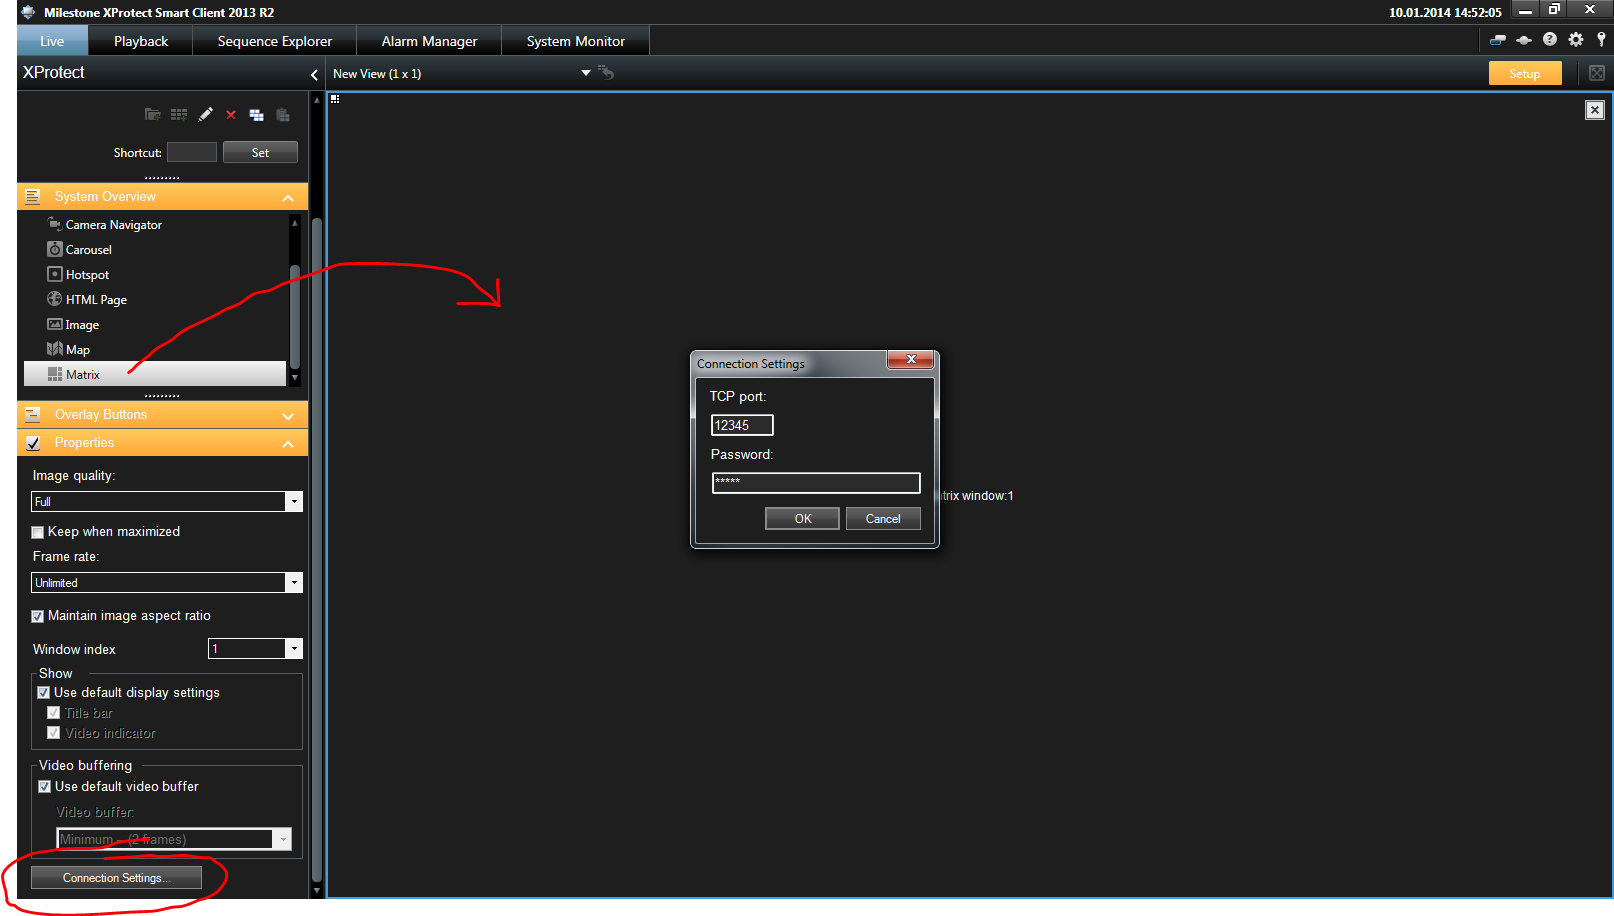Open the Sequence Explorer tab
The image size is (1614, 916).
[275, 41]
